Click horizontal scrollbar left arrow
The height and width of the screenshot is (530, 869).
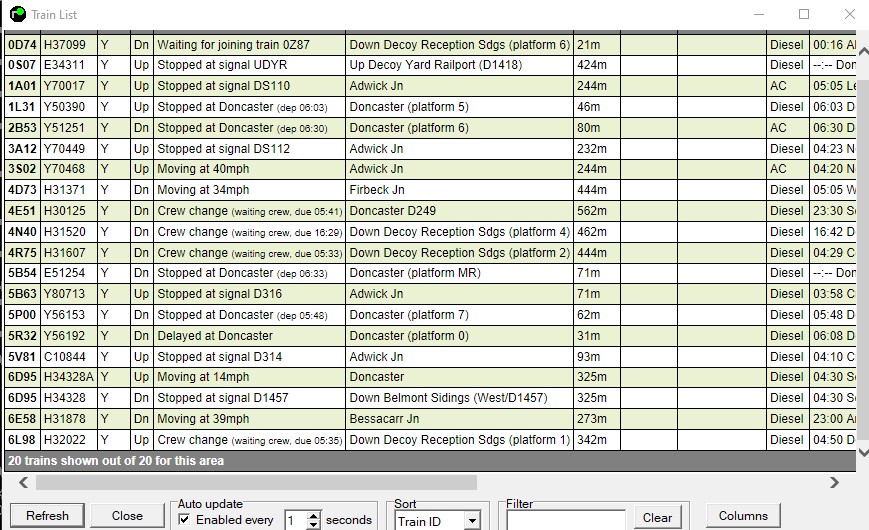click(x=23, y=482)
